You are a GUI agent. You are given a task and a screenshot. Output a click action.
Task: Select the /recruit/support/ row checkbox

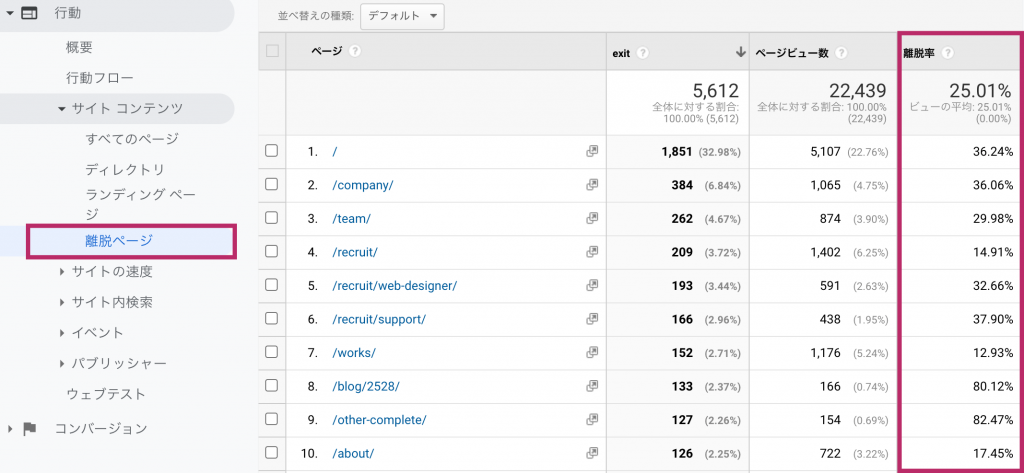[x=271, y=318]
